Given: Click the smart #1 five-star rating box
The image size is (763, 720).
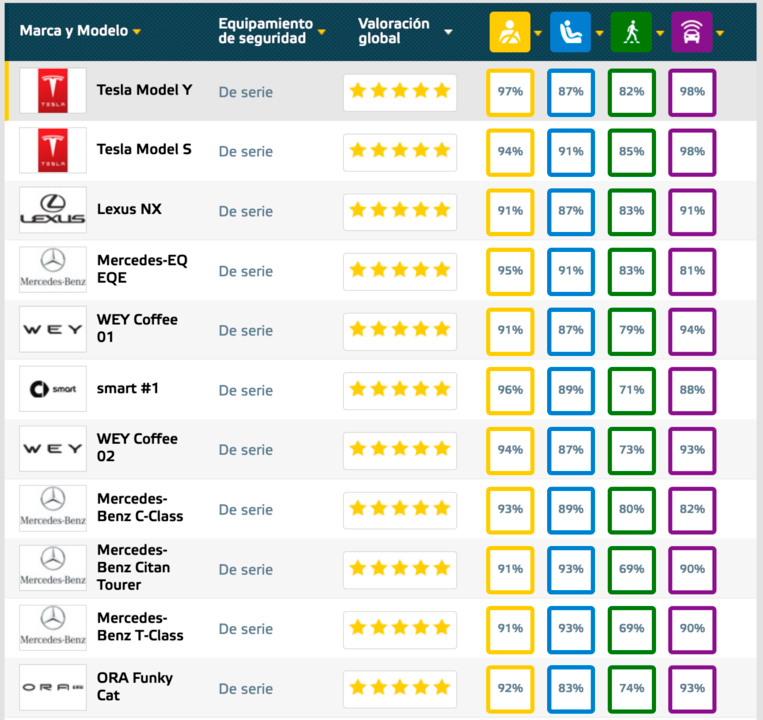Looking at the screenshot, I should point(400,389).
